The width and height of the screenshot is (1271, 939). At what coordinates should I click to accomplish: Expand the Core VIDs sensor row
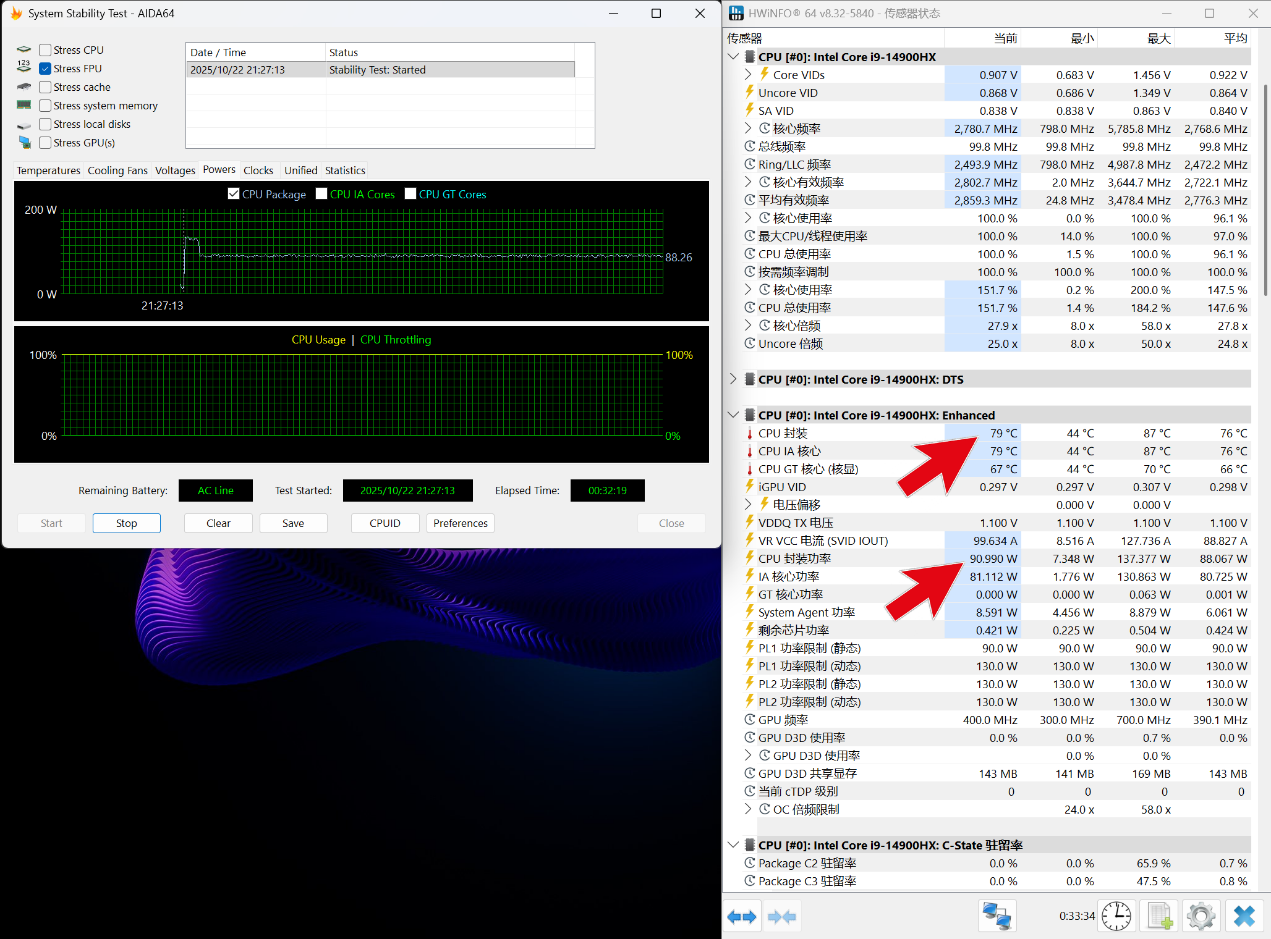click(x=748, y=75)
